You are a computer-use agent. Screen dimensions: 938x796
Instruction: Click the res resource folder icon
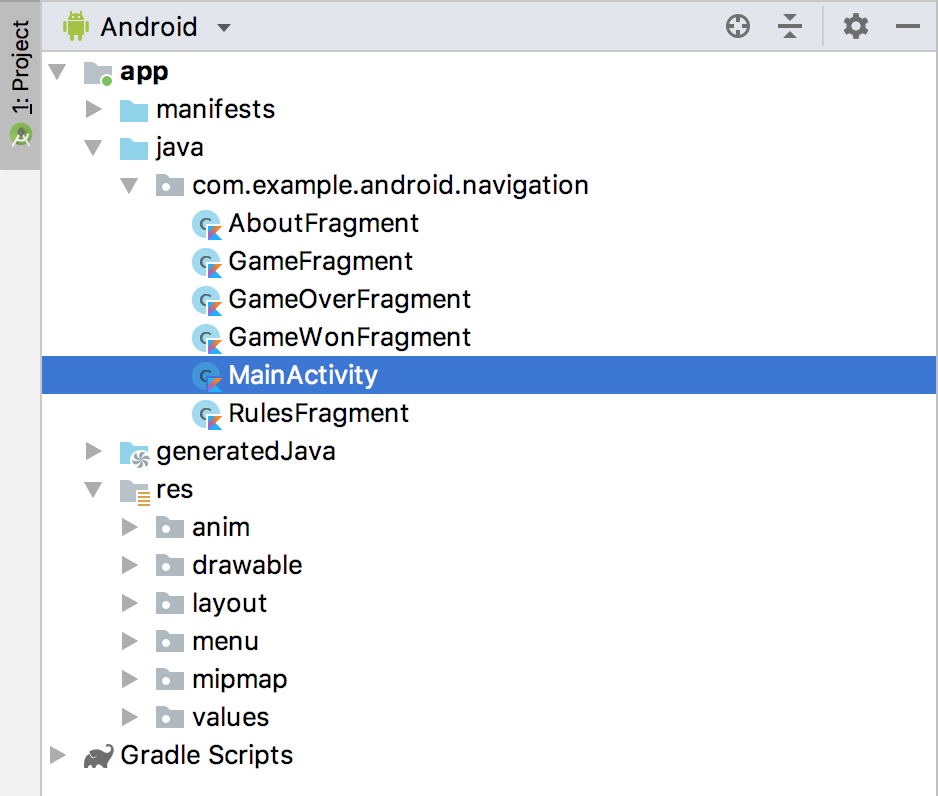134,490
